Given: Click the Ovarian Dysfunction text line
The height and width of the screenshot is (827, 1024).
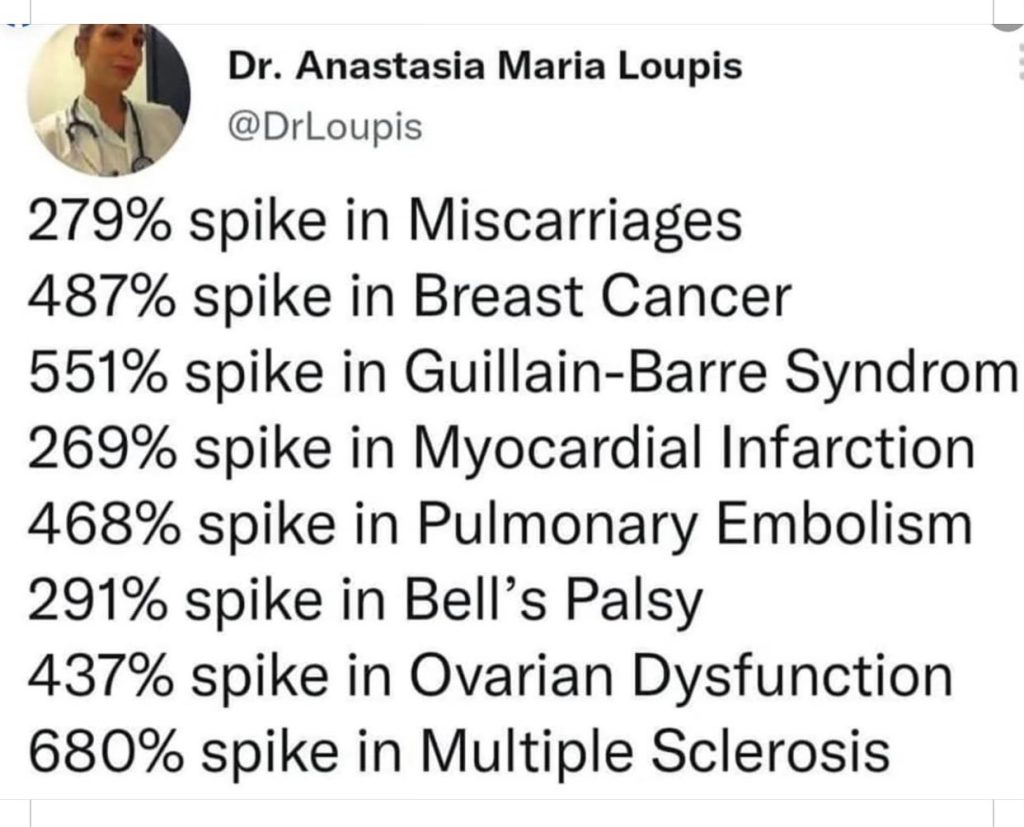Looking at the screenshot, I should coord(489,675).
